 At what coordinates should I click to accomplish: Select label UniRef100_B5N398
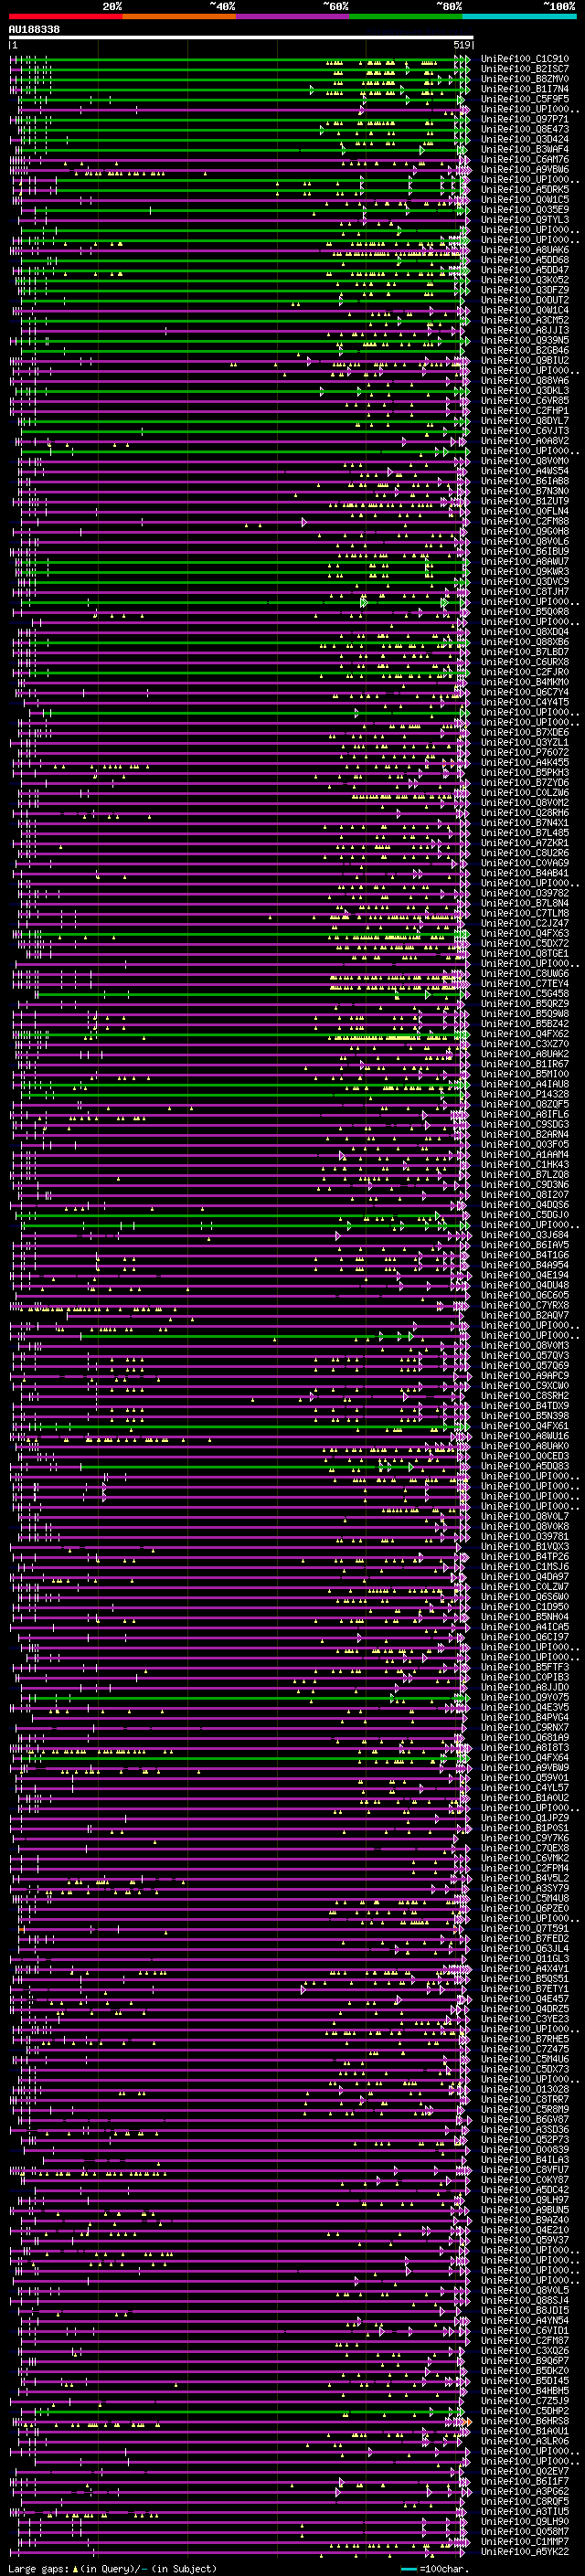525,1416
